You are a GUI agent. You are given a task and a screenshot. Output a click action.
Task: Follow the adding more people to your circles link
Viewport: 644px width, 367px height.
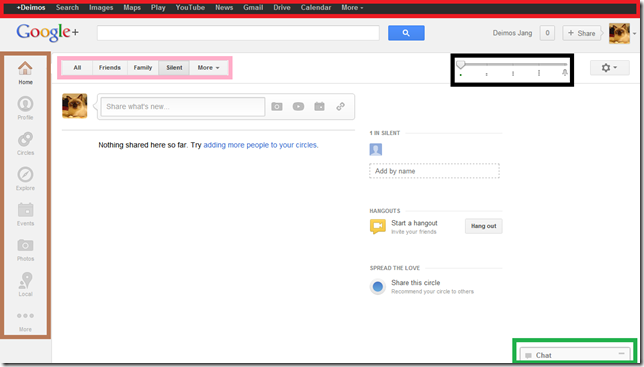[x=261, y=145]
